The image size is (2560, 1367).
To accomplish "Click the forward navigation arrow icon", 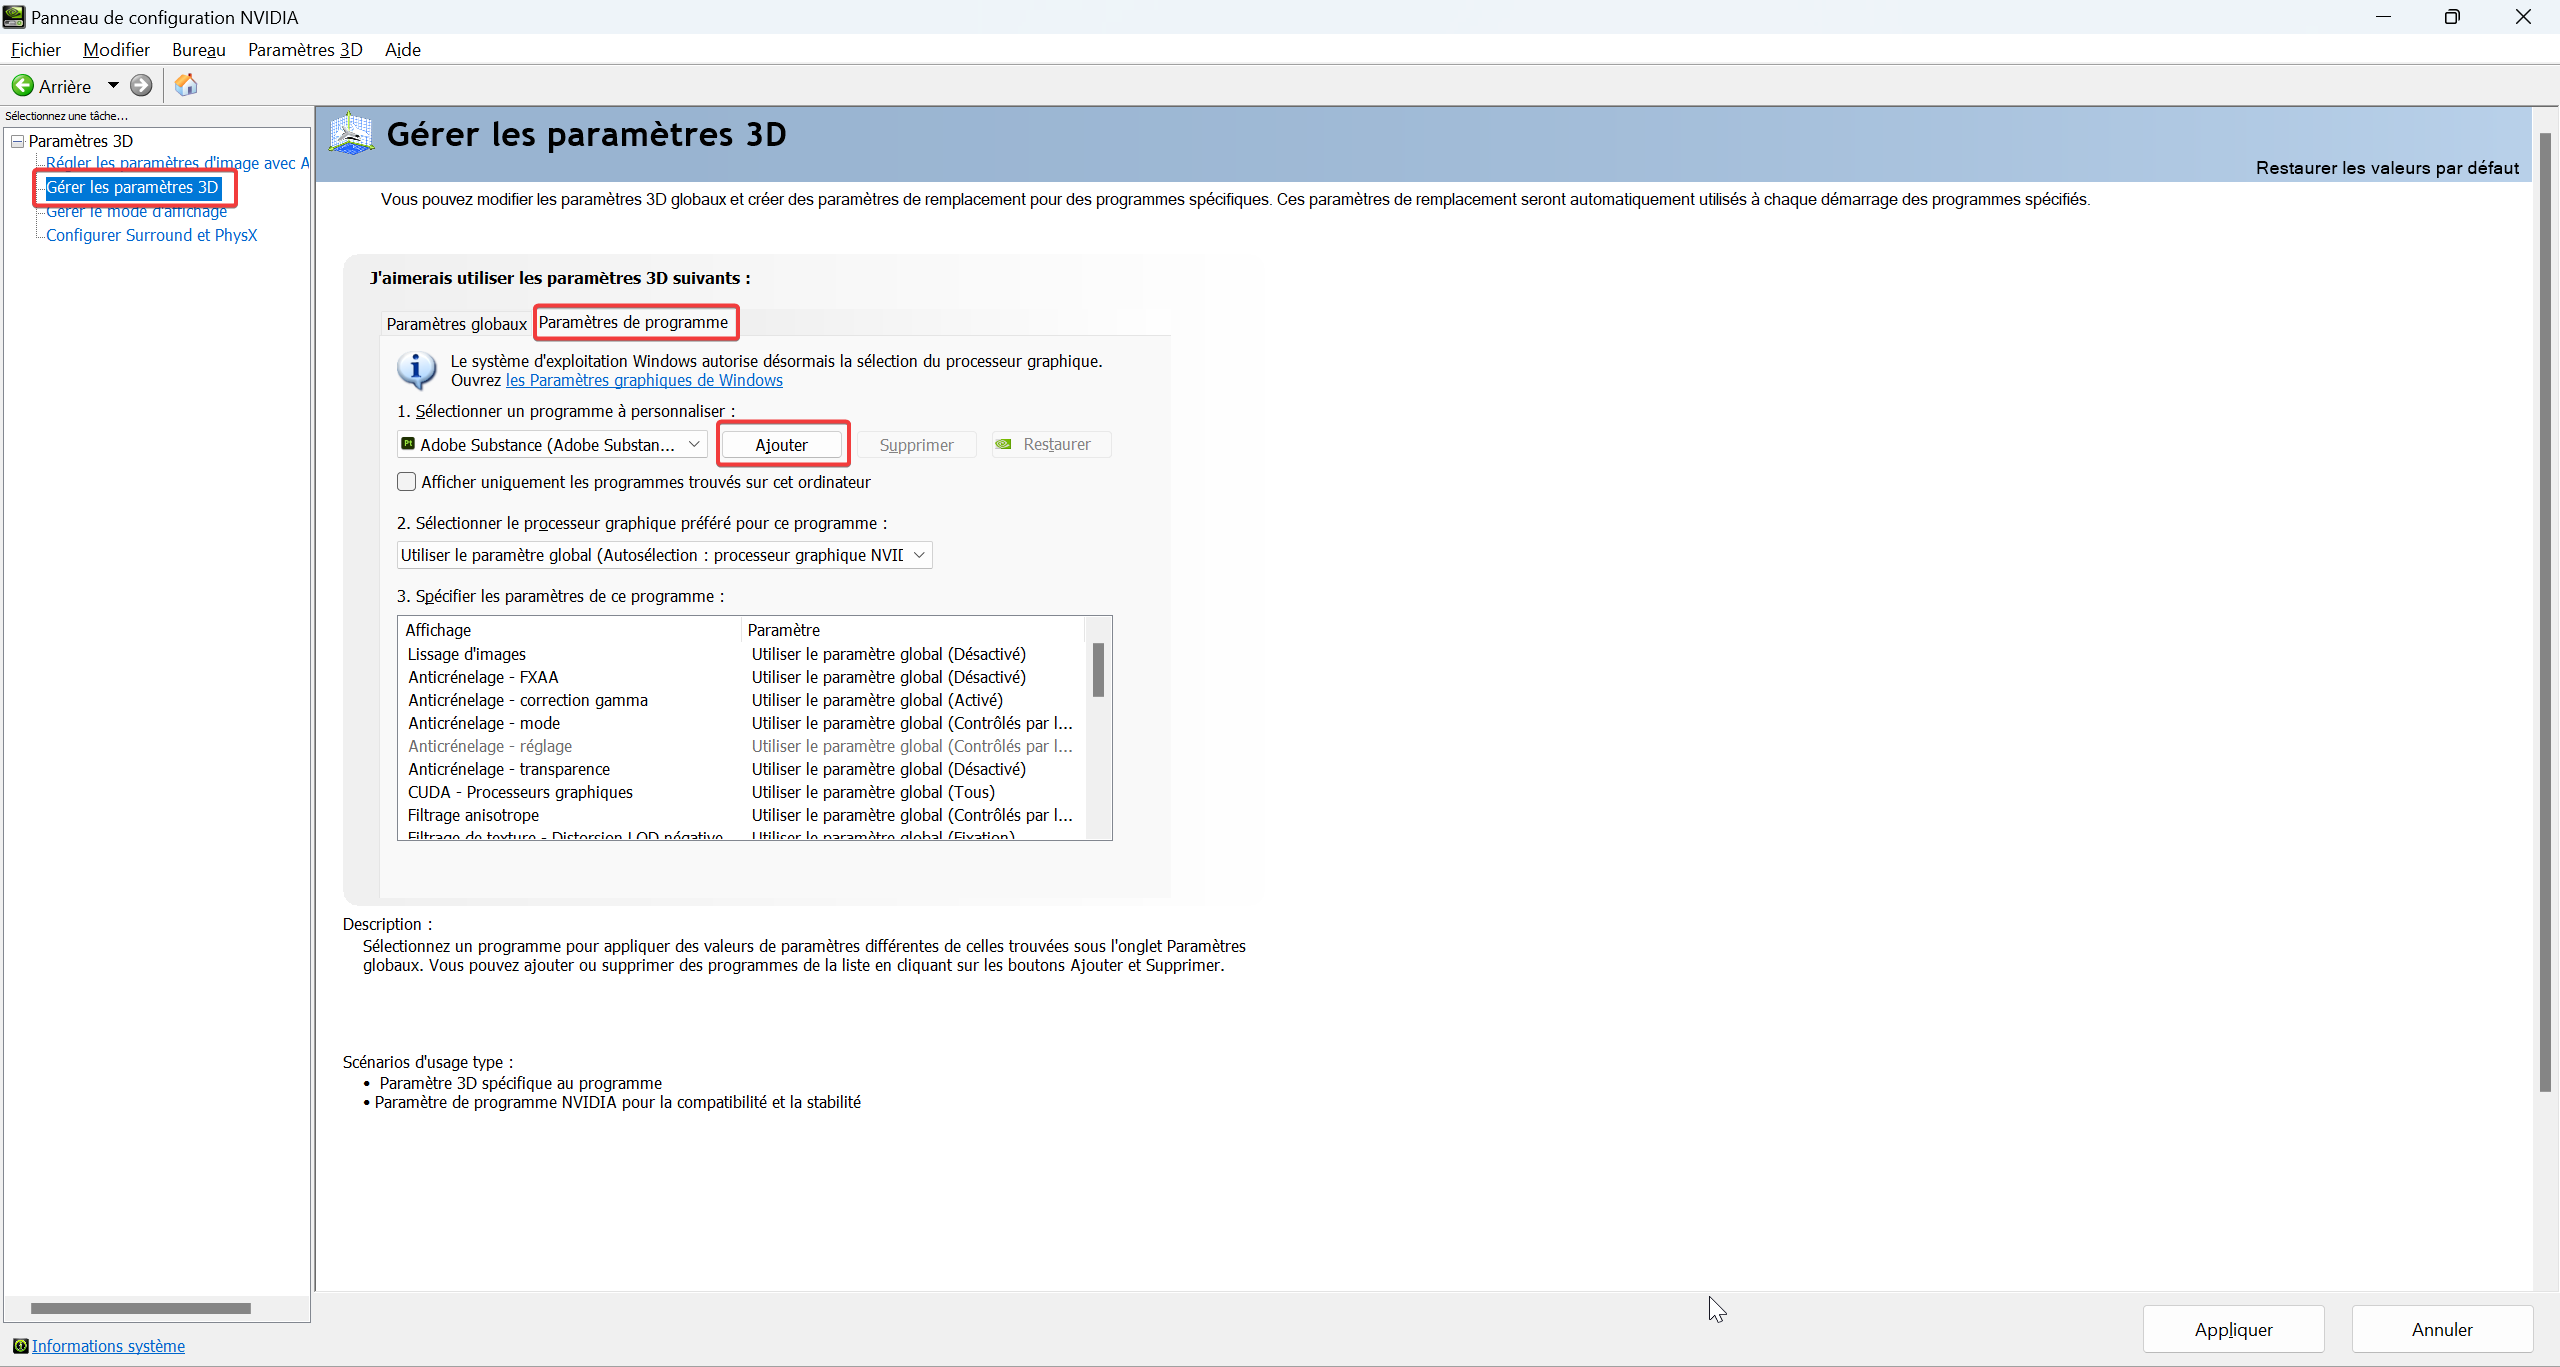I will [142, 86].
